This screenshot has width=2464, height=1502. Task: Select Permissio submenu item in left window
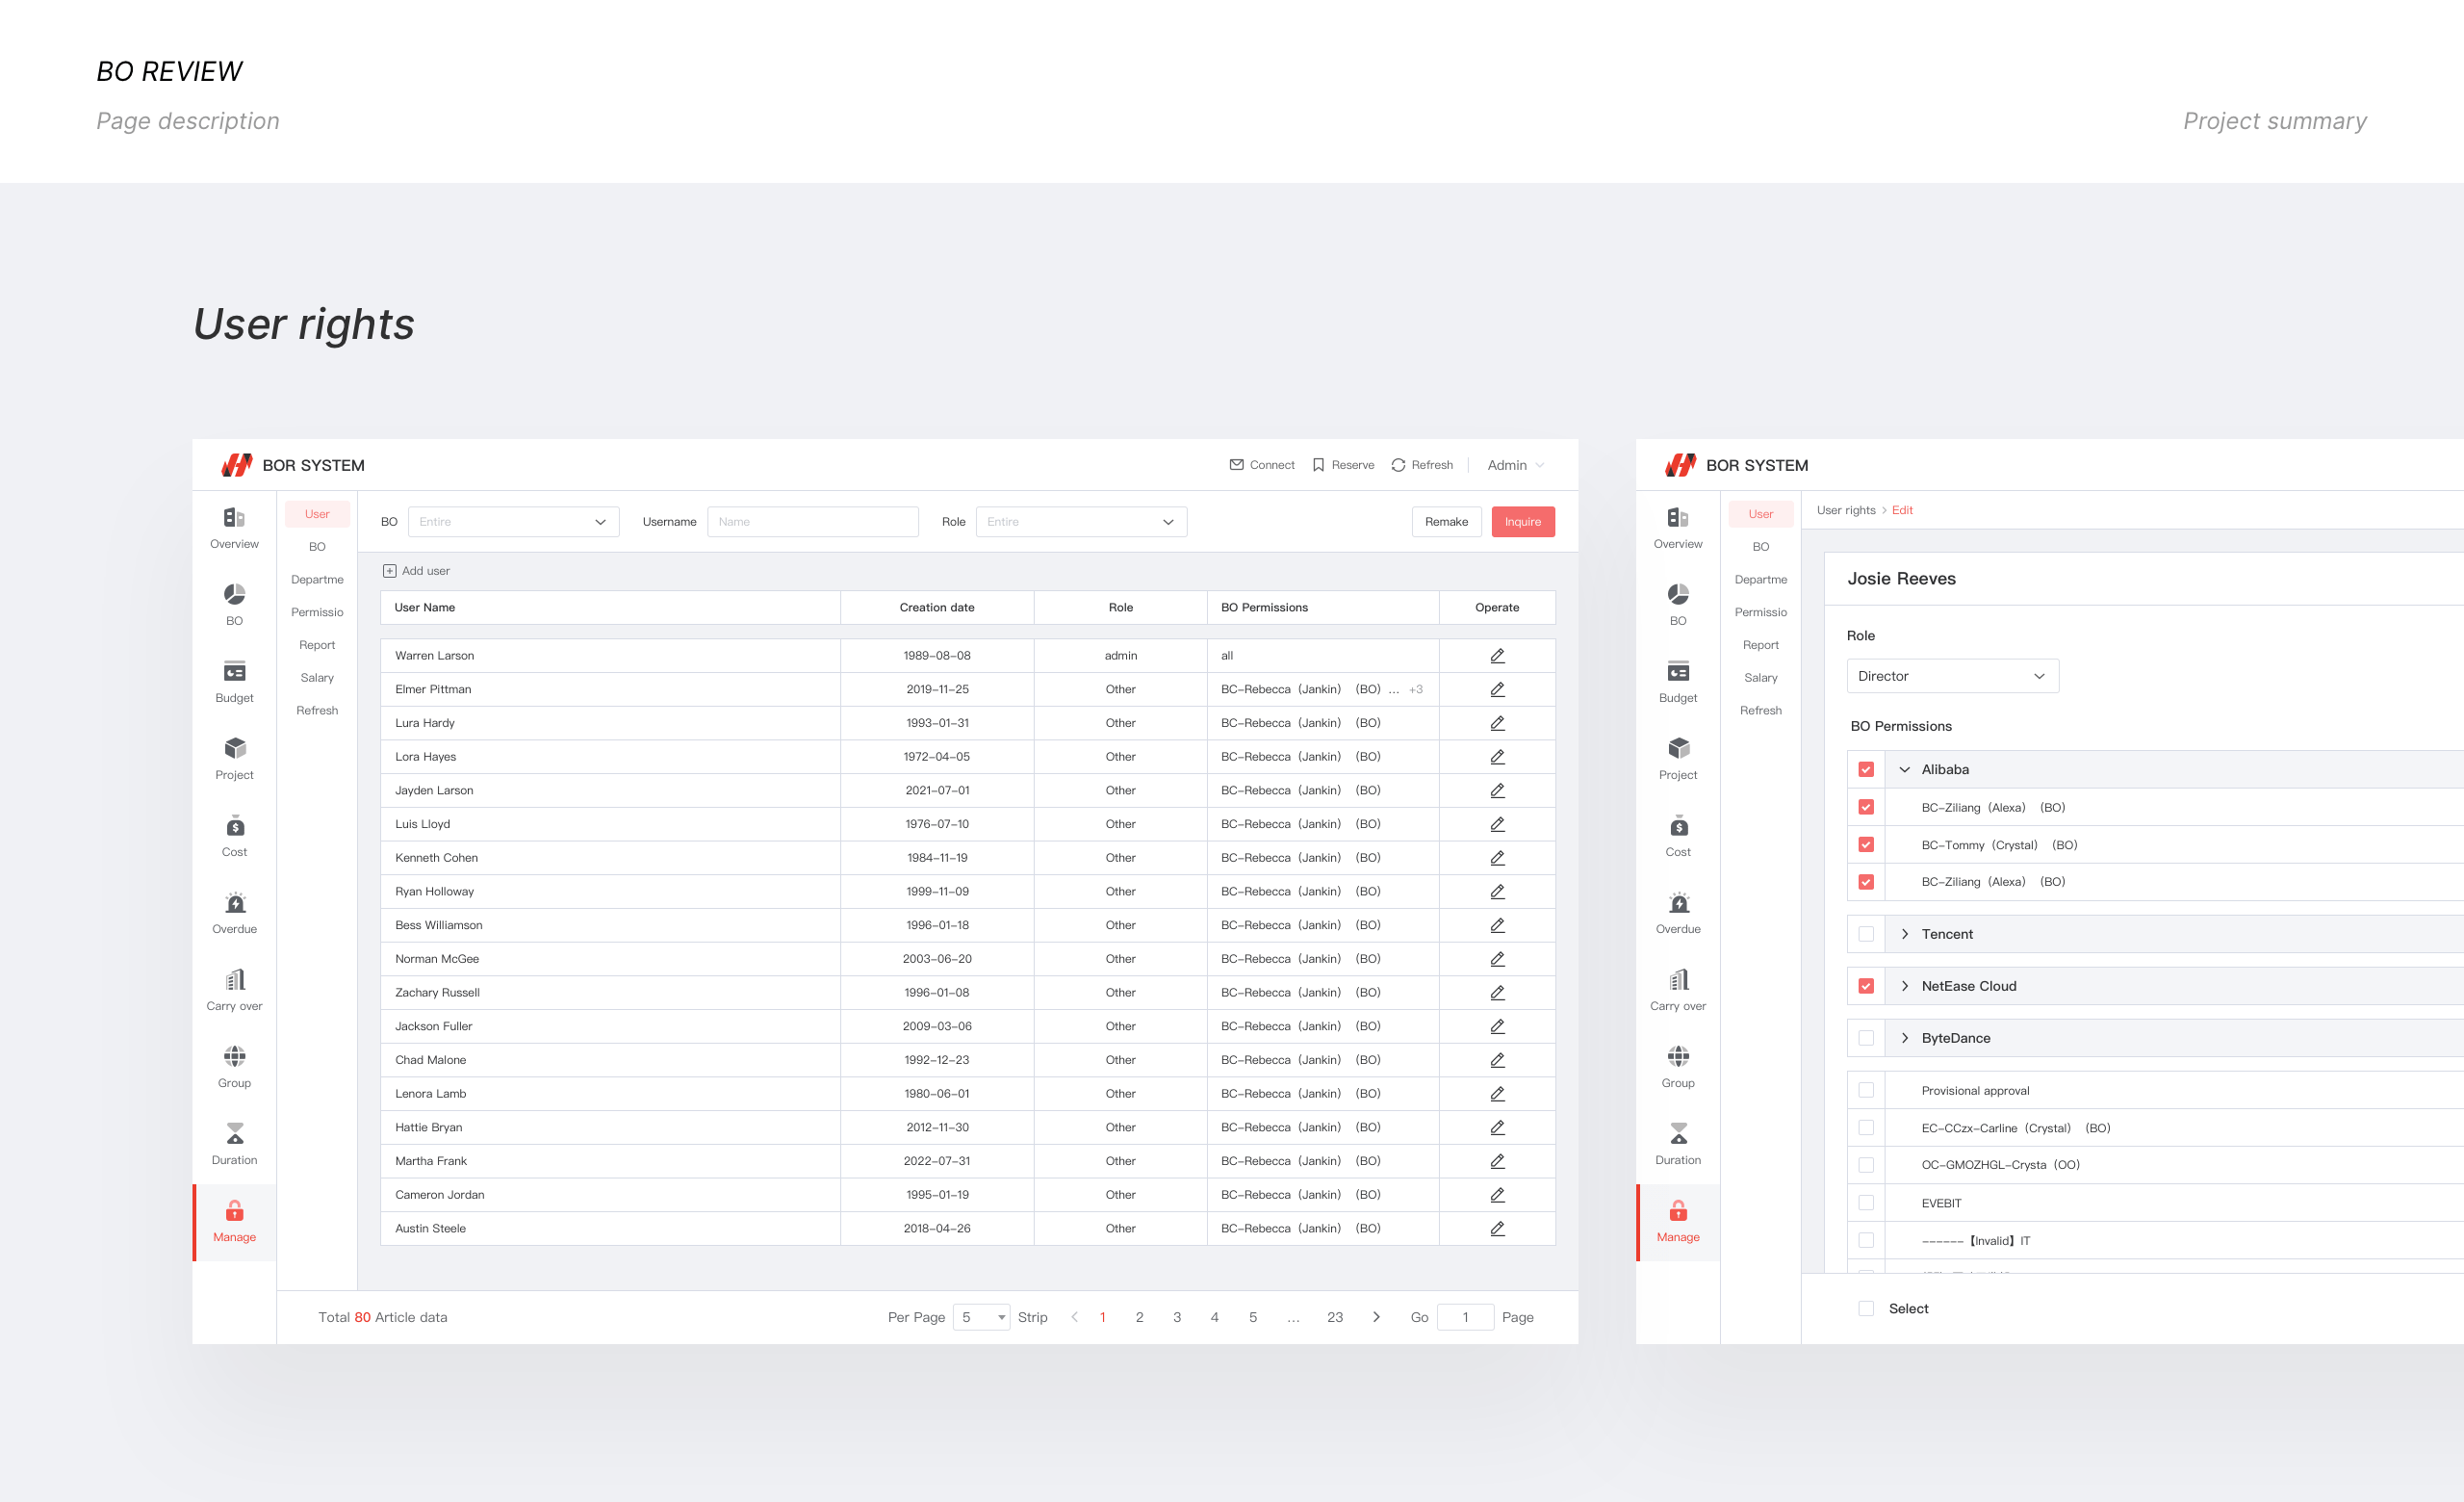317,612
